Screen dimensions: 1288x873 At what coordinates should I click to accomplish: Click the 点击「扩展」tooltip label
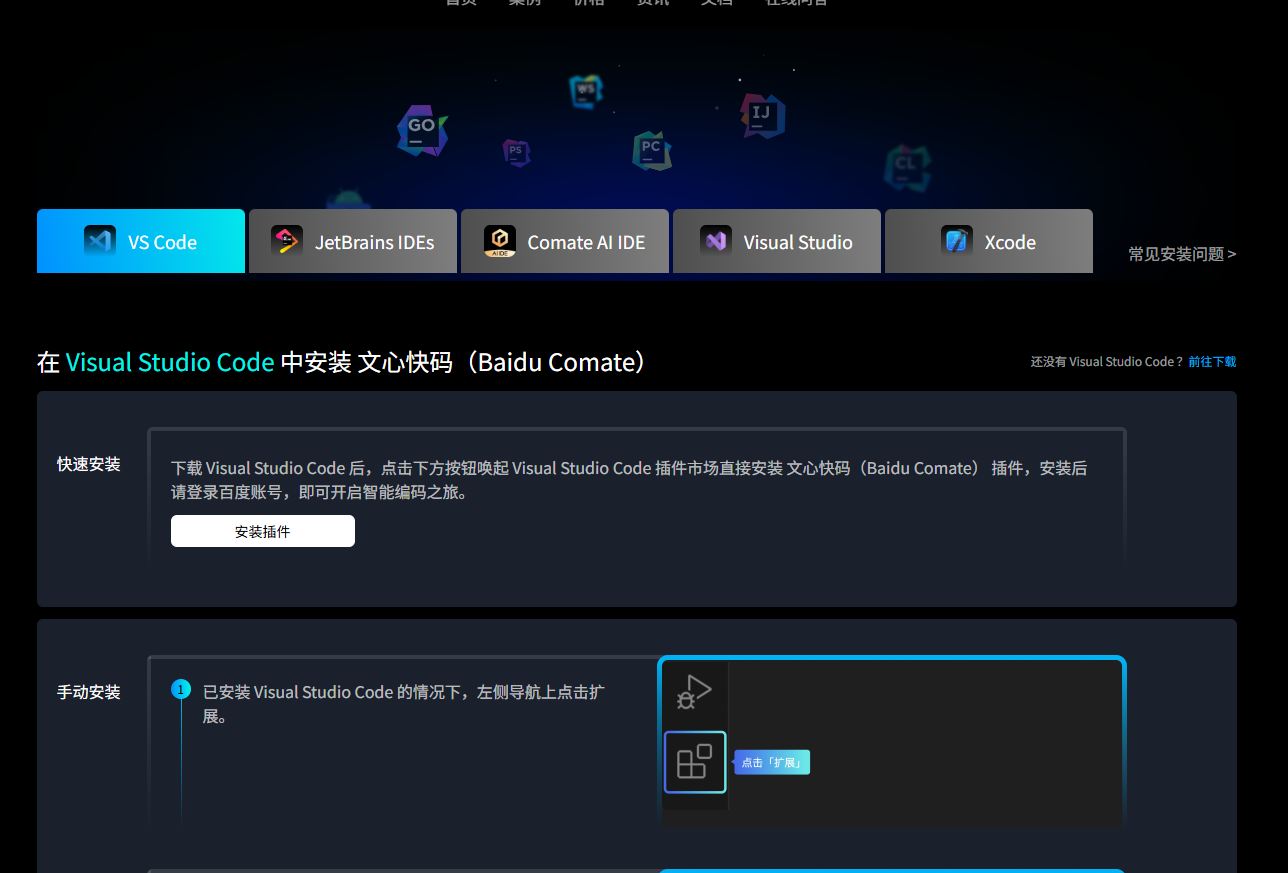coord(771,761)
